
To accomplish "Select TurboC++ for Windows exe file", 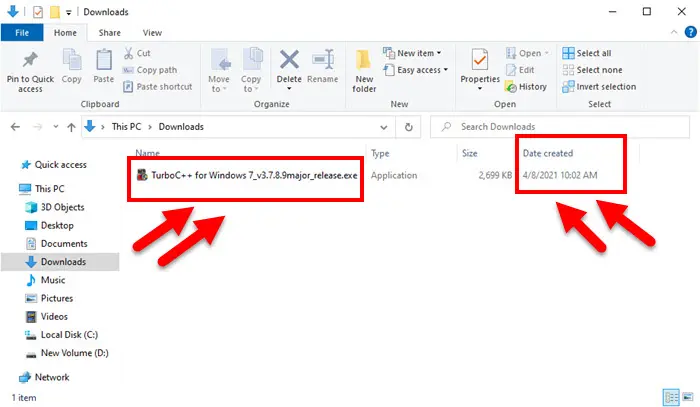I will [247, 175].
